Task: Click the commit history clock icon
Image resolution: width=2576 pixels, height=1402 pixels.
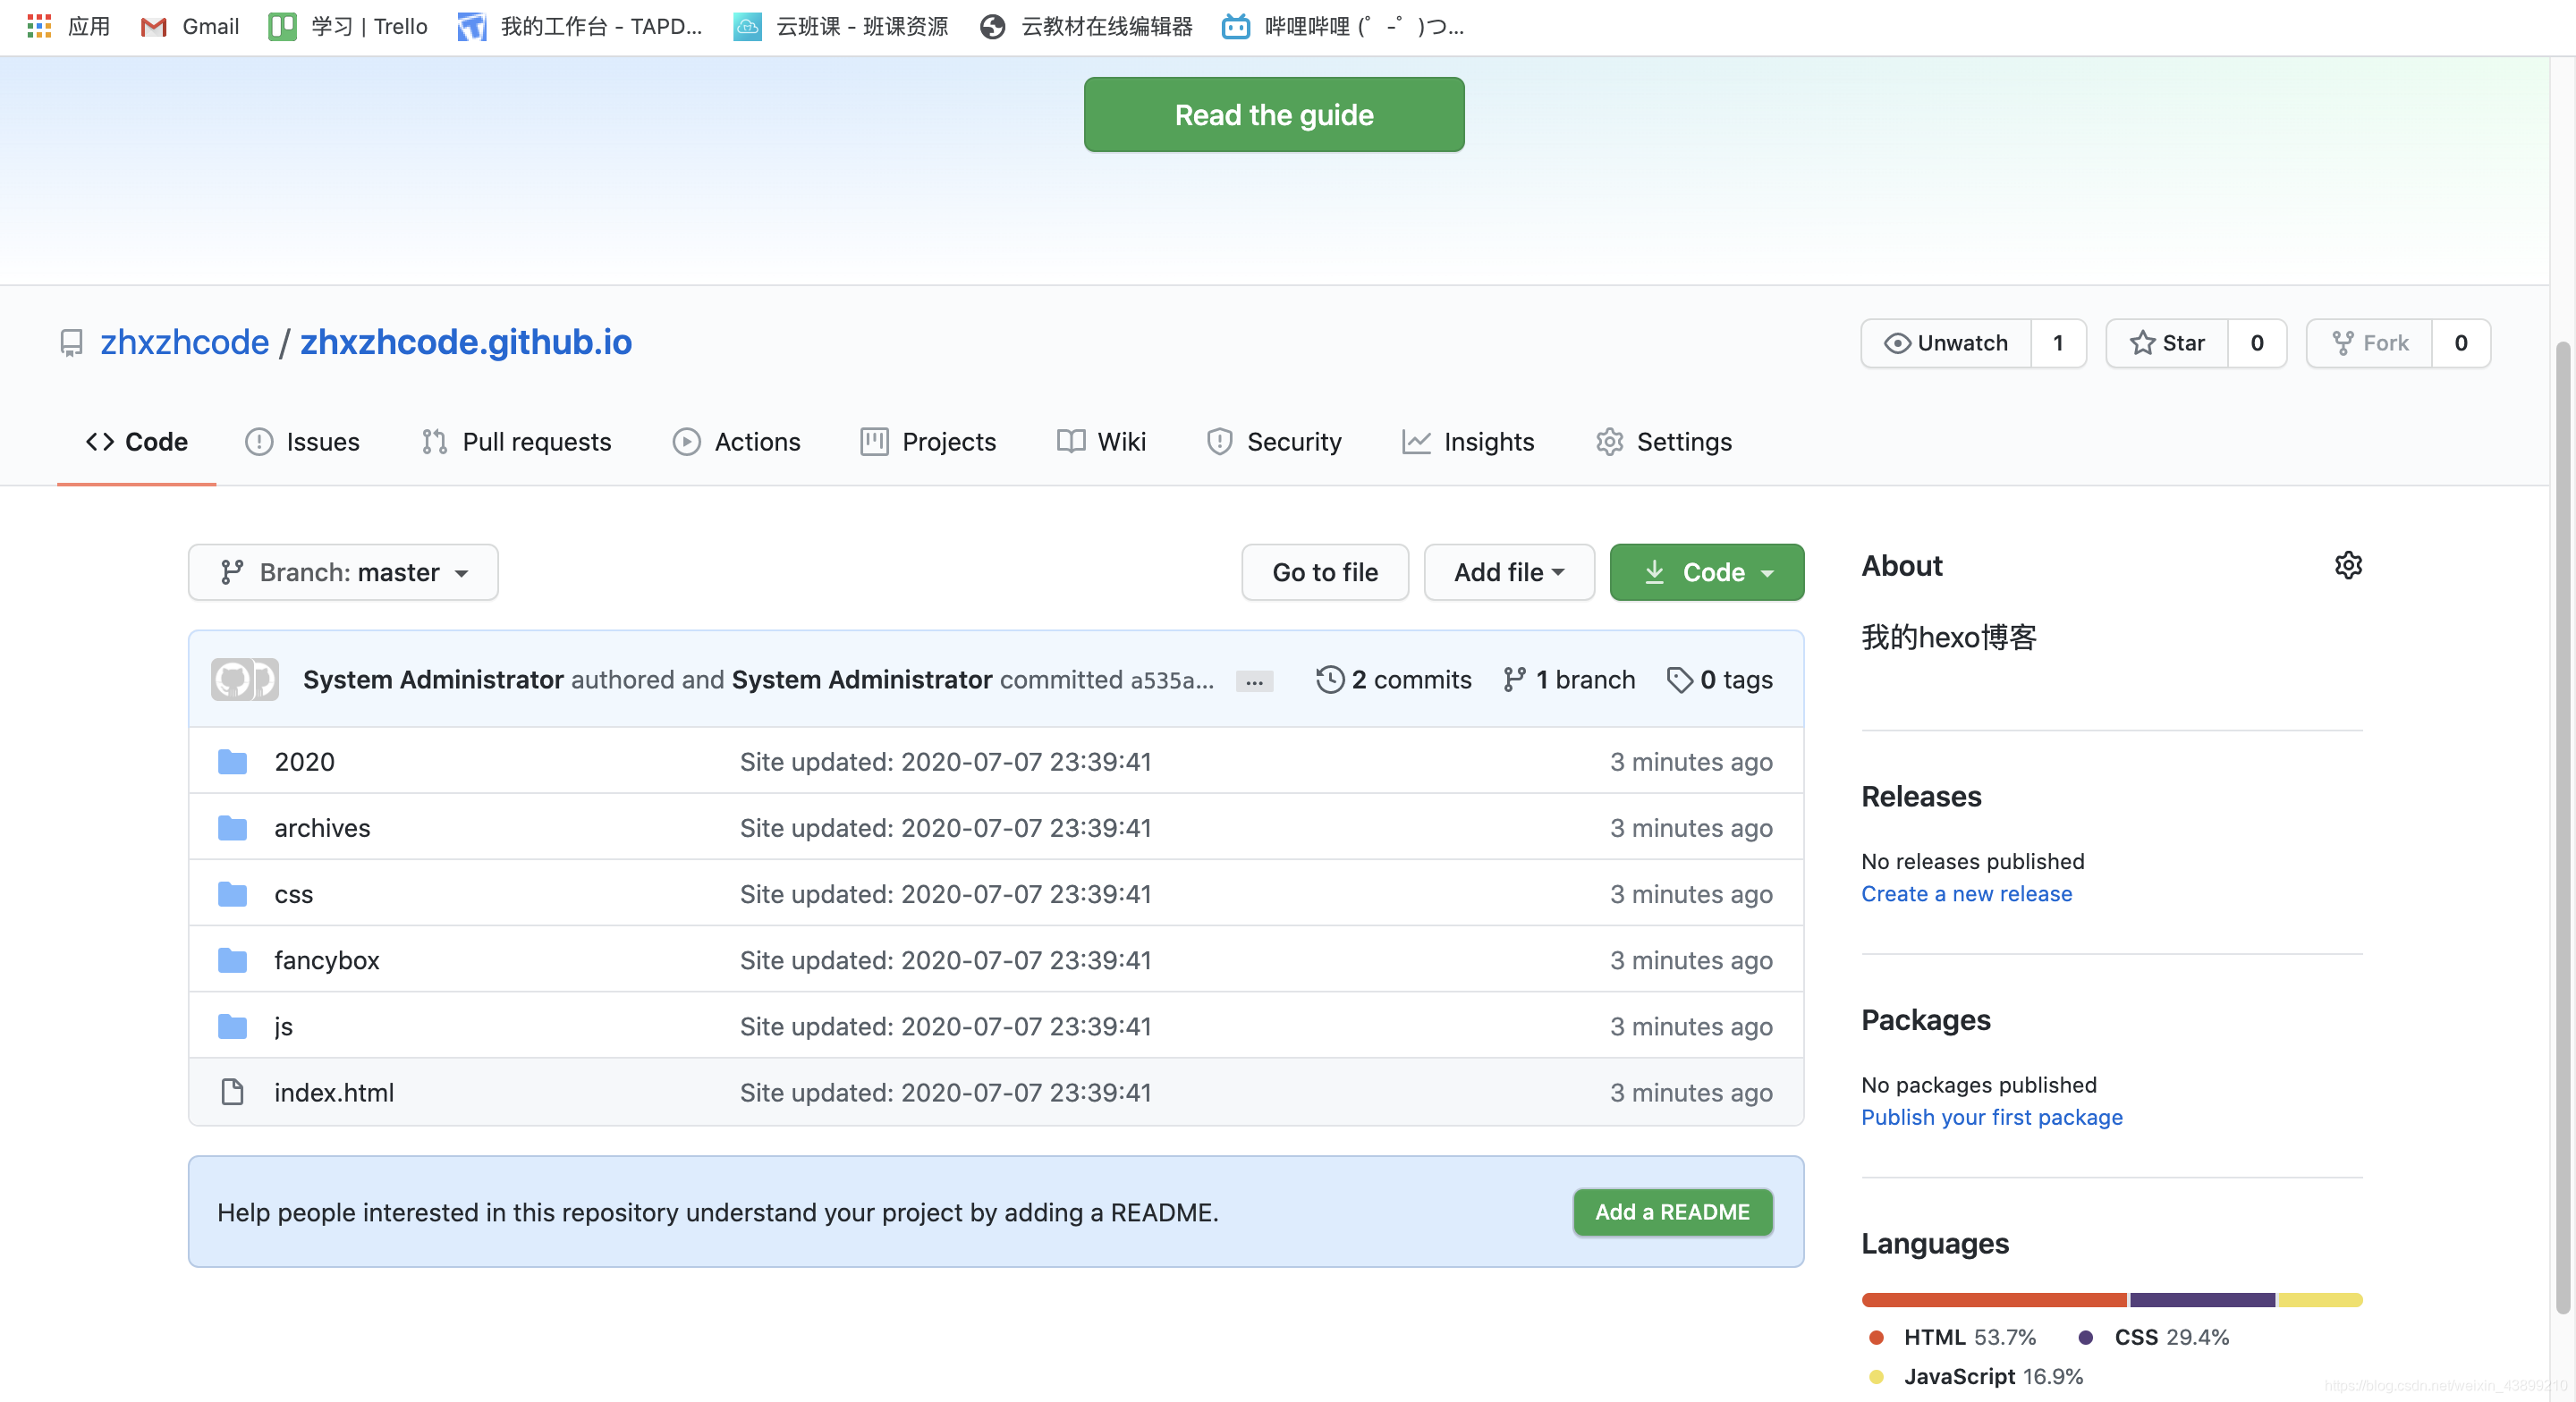Action: pyautogui.click(x=1329, y=680)
